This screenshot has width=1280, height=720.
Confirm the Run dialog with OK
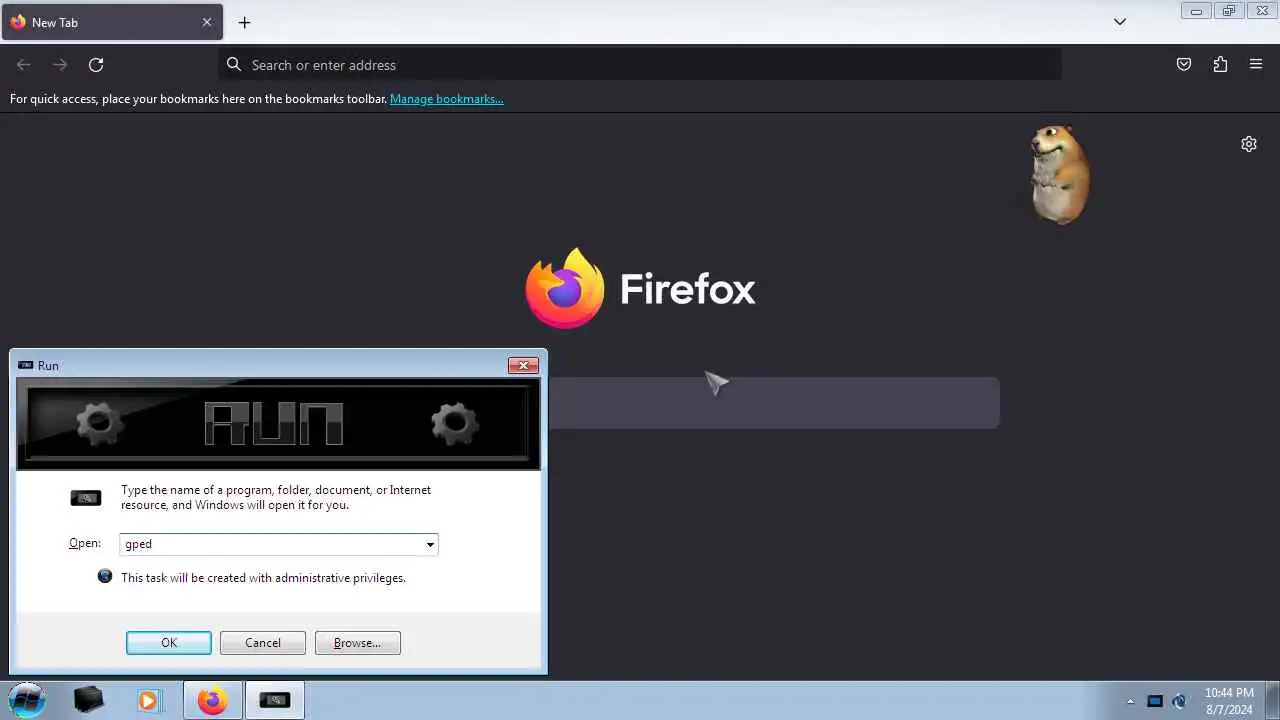(x=169, y=643)
